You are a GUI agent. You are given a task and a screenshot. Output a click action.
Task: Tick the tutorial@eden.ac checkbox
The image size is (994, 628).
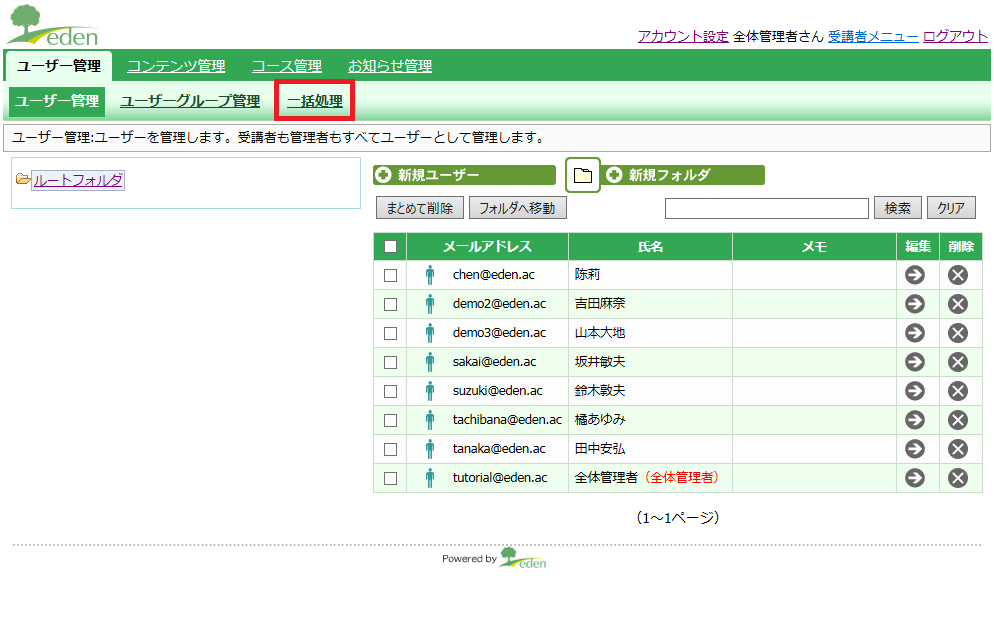coord(390,478)
